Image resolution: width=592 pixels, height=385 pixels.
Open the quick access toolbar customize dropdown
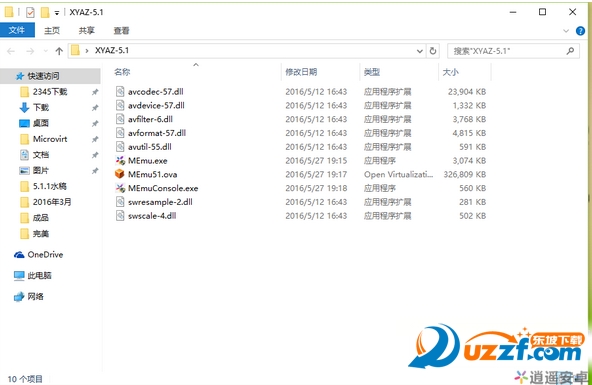(x=57, y=13)
